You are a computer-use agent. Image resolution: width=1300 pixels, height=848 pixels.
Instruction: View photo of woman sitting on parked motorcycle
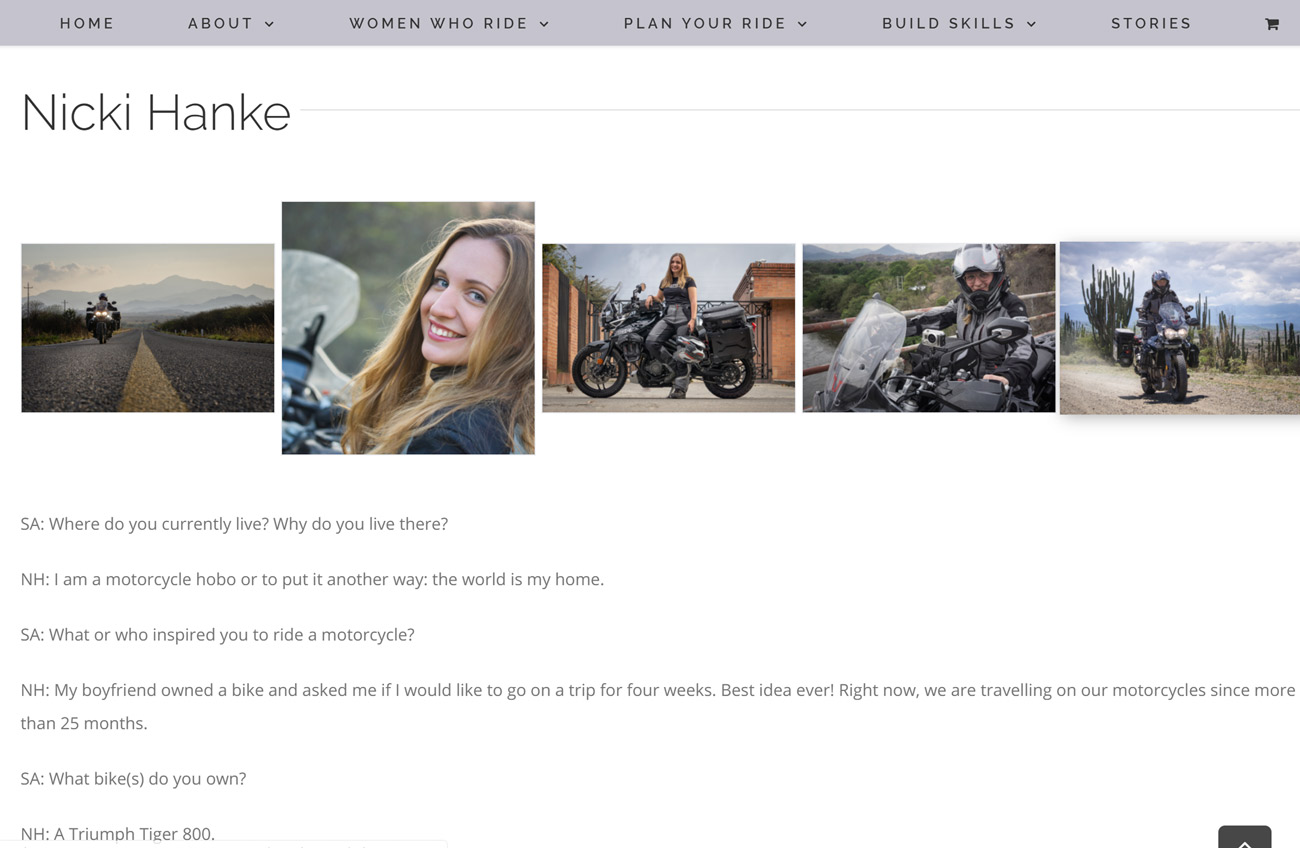tap(668, 328)
